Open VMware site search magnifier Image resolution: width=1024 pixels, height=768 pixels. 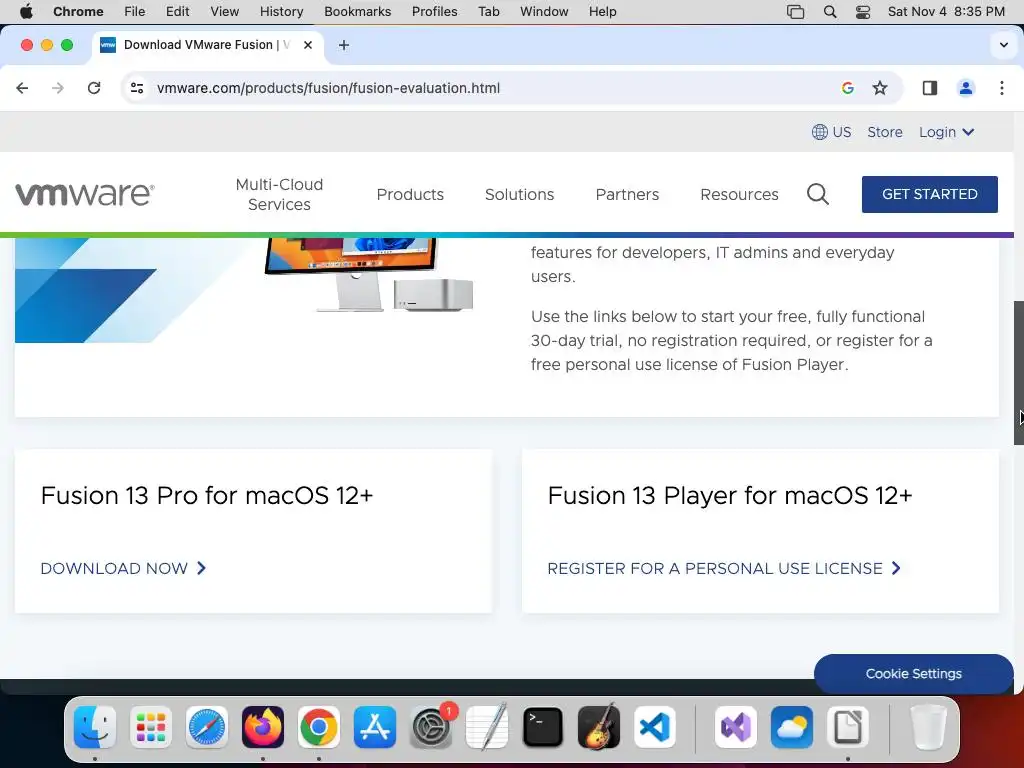pos(818,194)
